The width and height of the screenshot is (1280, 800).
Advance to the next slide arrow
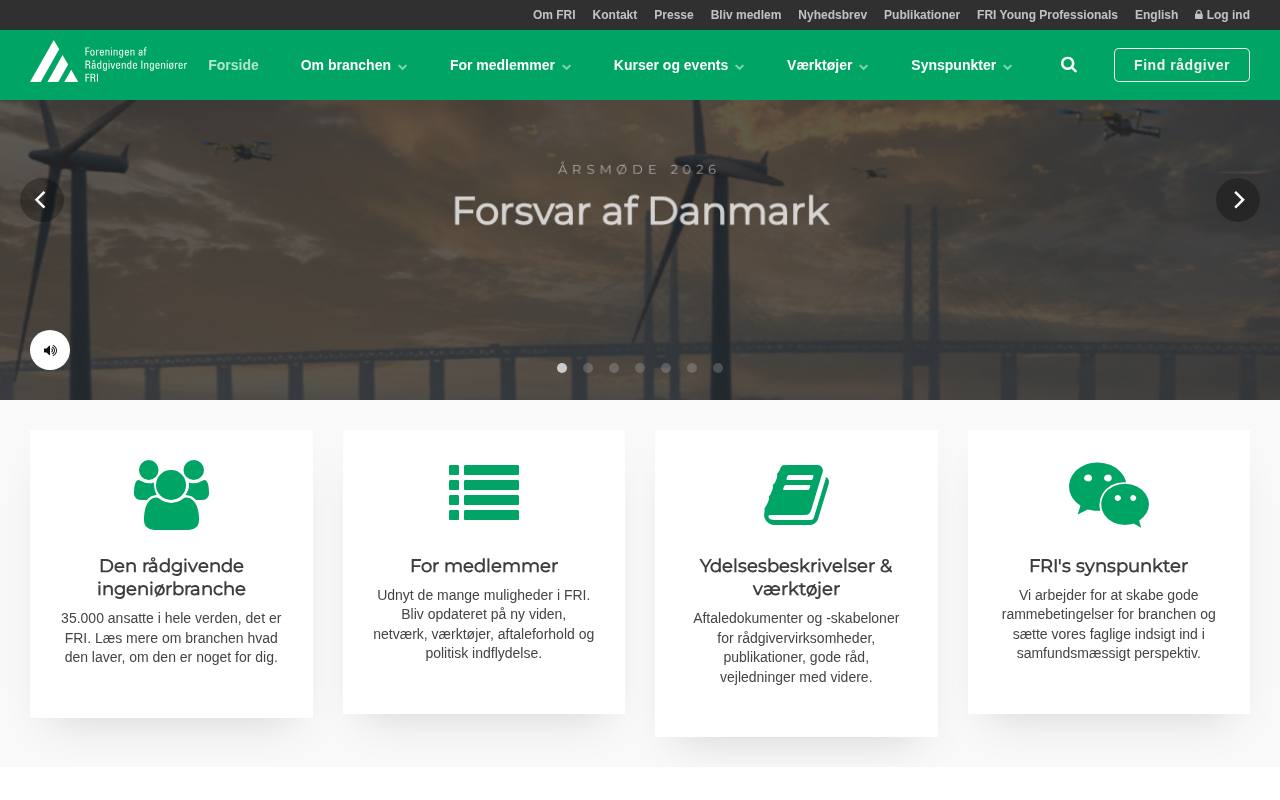click(x=1238, y=200)
